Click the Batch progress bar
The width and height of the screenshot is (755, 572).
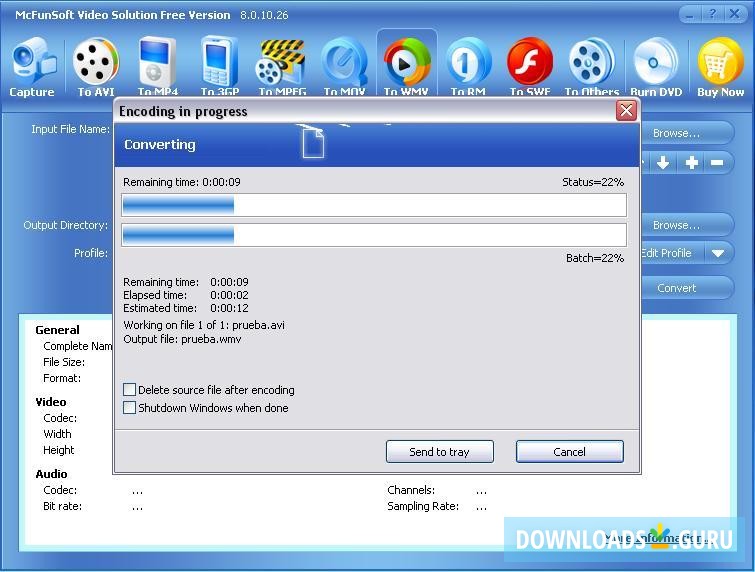coord(374,235)
